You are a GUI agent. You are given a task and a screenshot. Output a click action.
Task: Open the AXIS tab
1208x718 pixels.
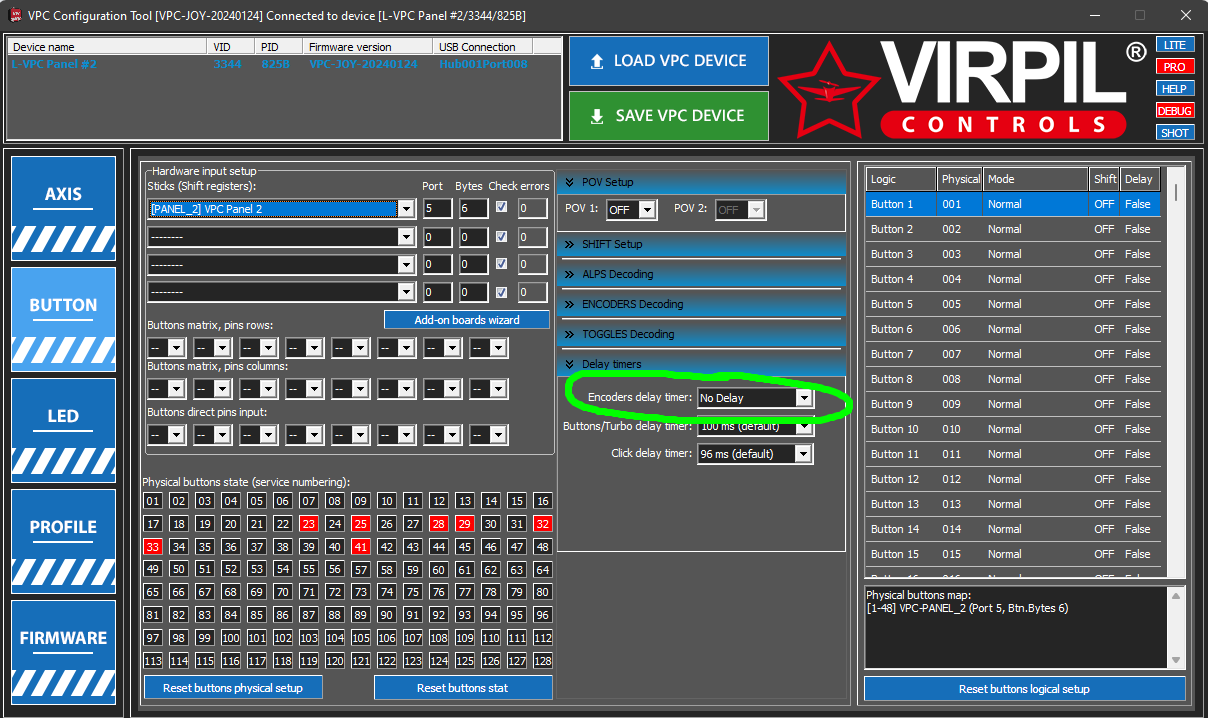pos(63,207)
